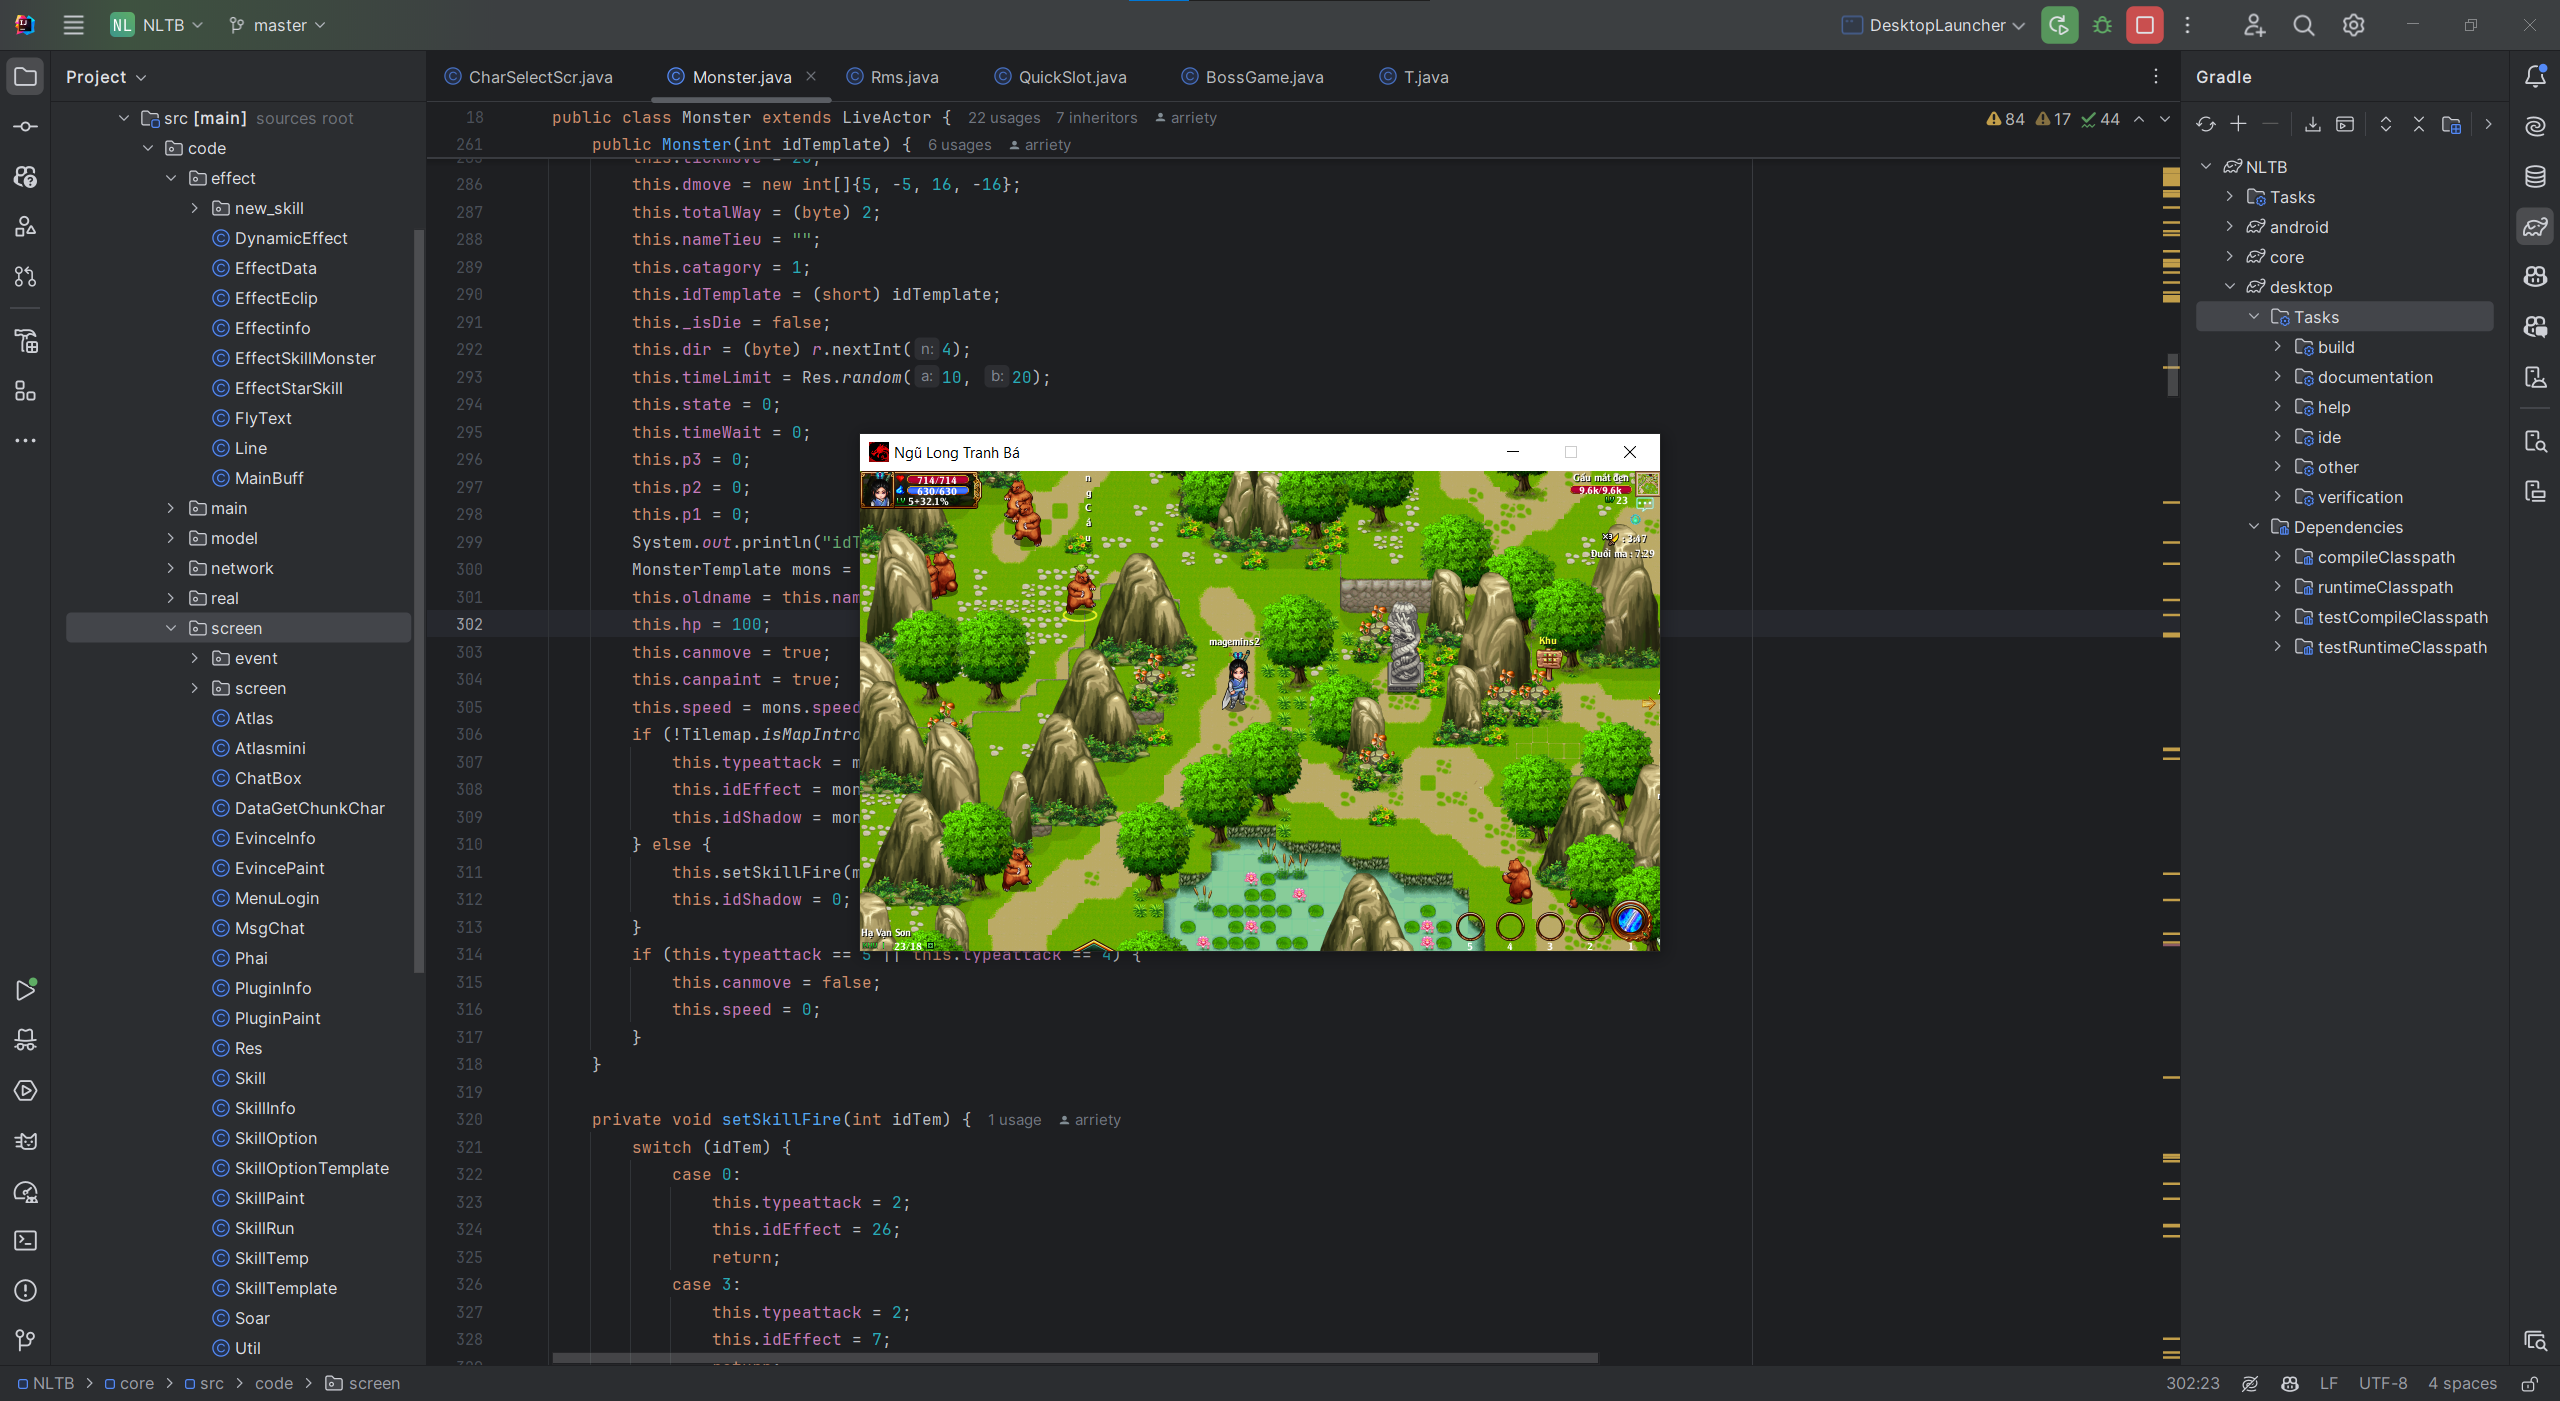
Task: Open Notifications bell icon
Action: [2535, 76]
